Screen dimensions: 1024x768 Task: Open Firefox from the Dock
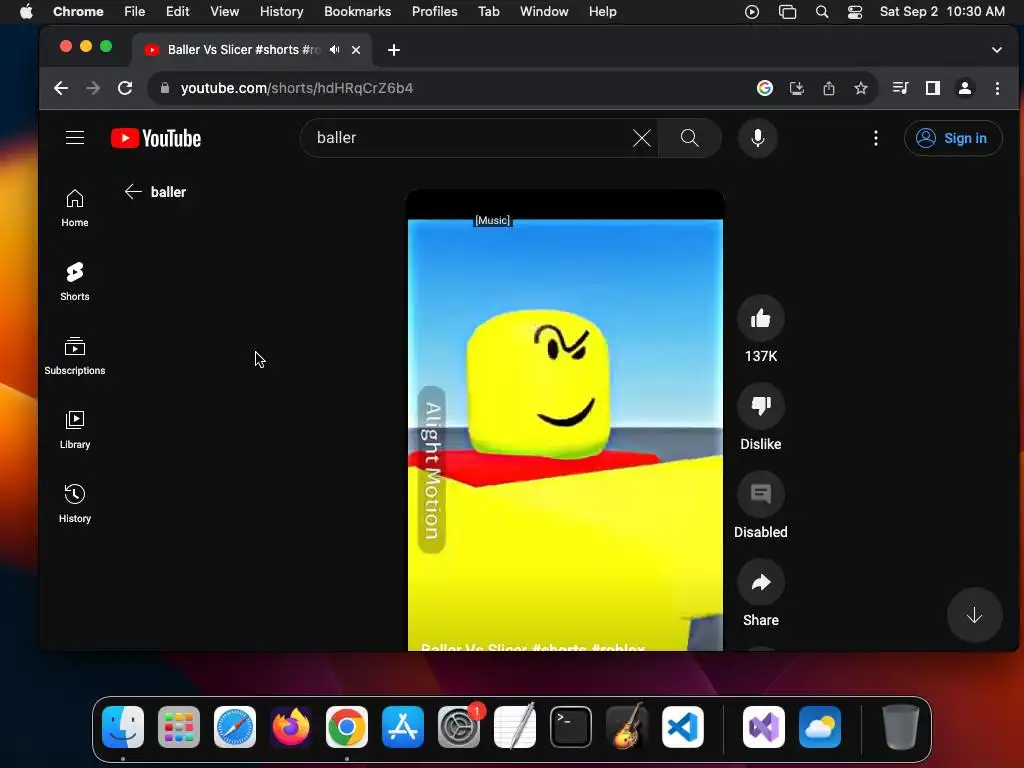[291, 727]
